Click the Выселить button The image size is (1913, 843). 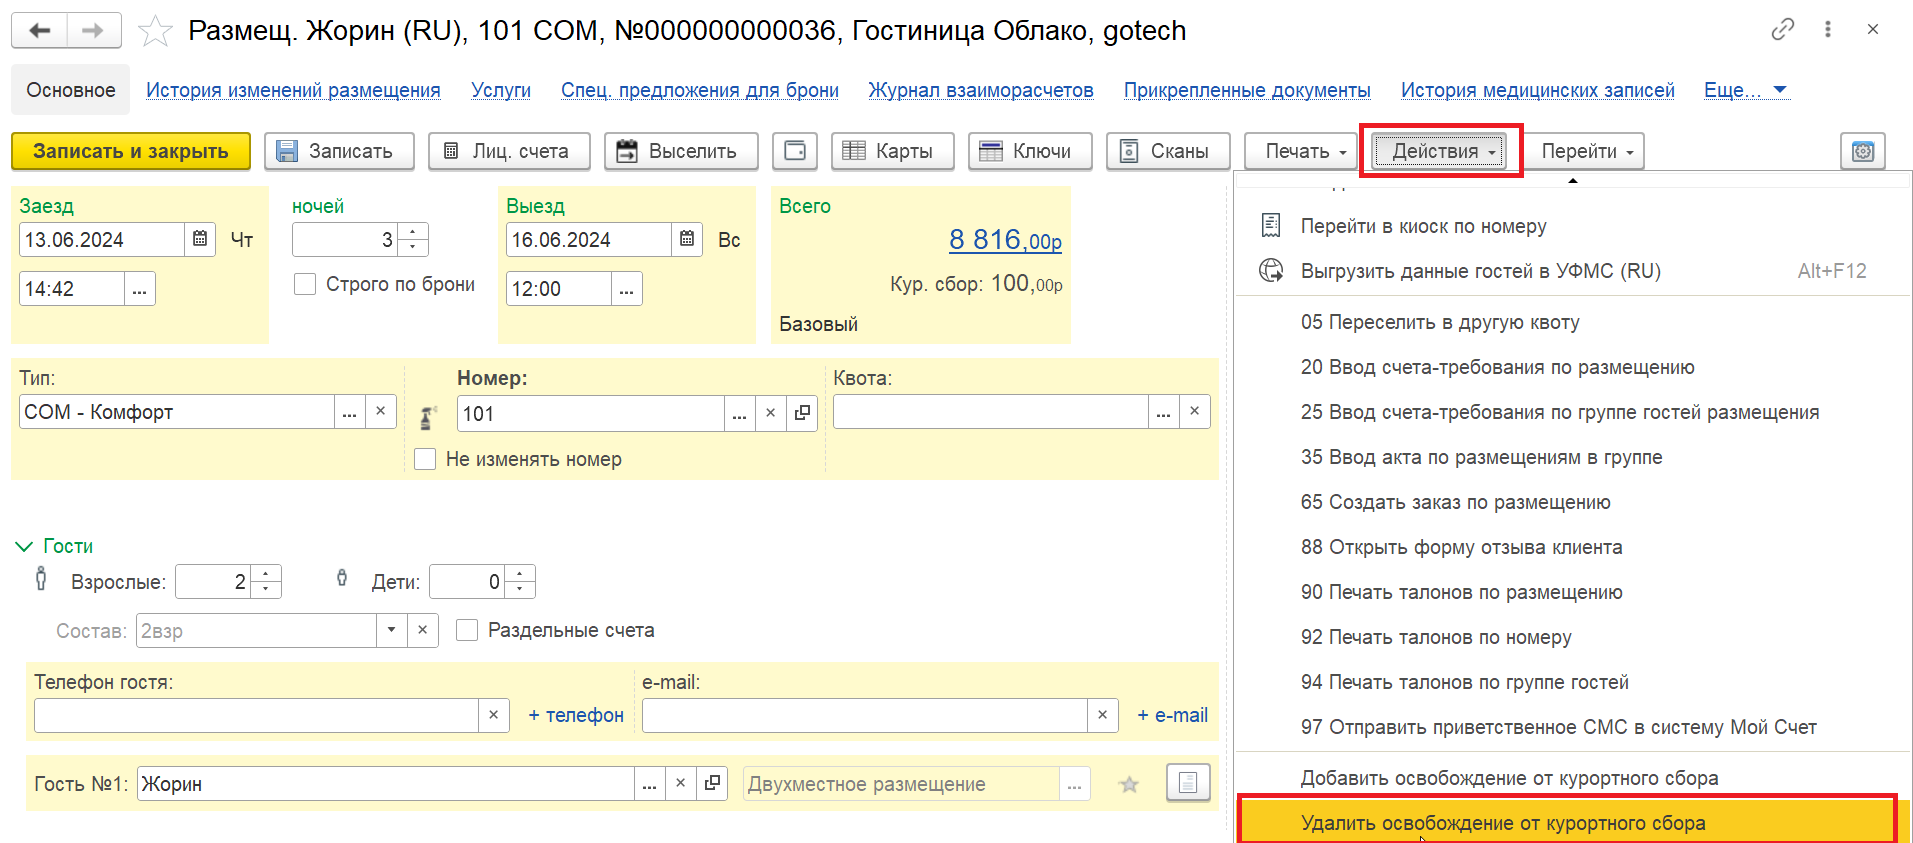point(681,151)
